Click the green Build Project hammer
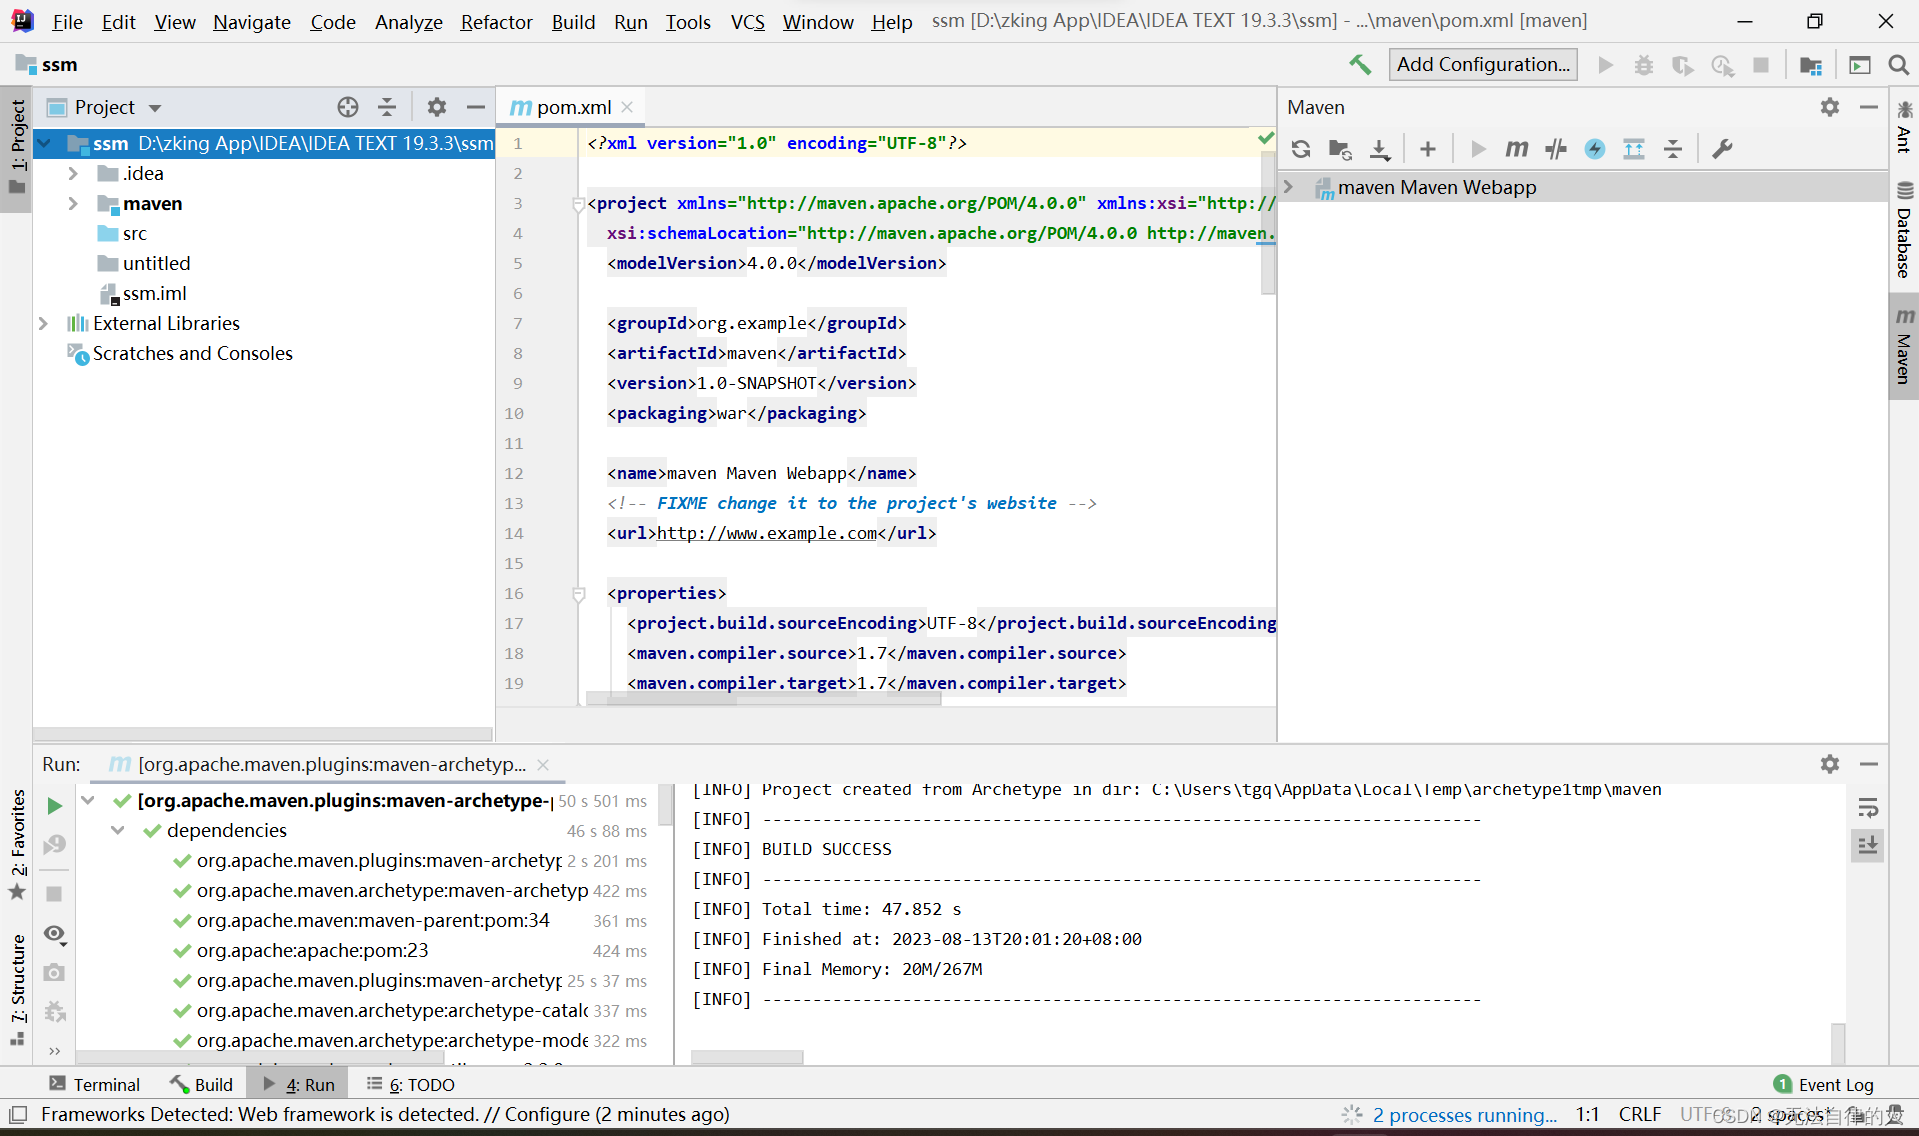Image resolution: width=1919 pixels, height=1136 pixels. [x=1360, y=64]
